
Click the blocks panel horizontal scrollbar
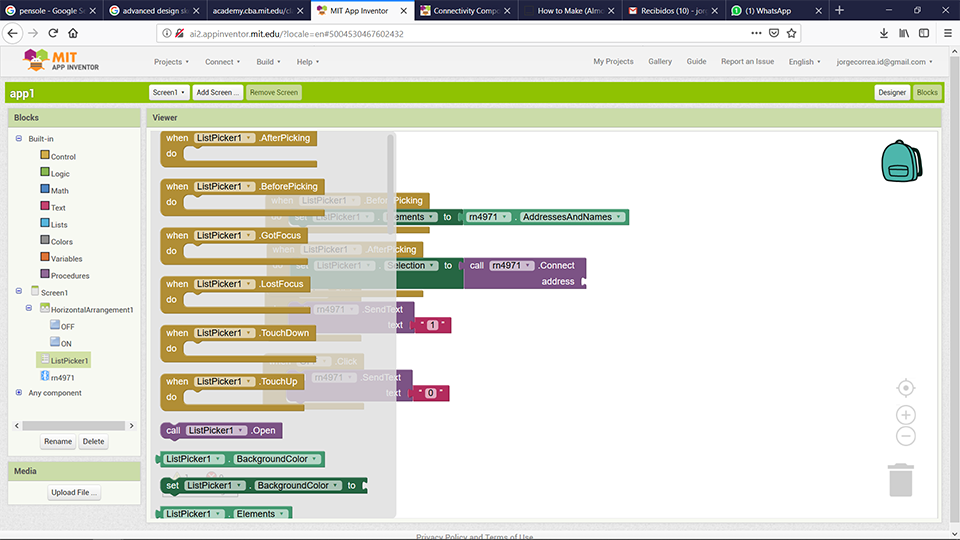click(x=73, y=426)
